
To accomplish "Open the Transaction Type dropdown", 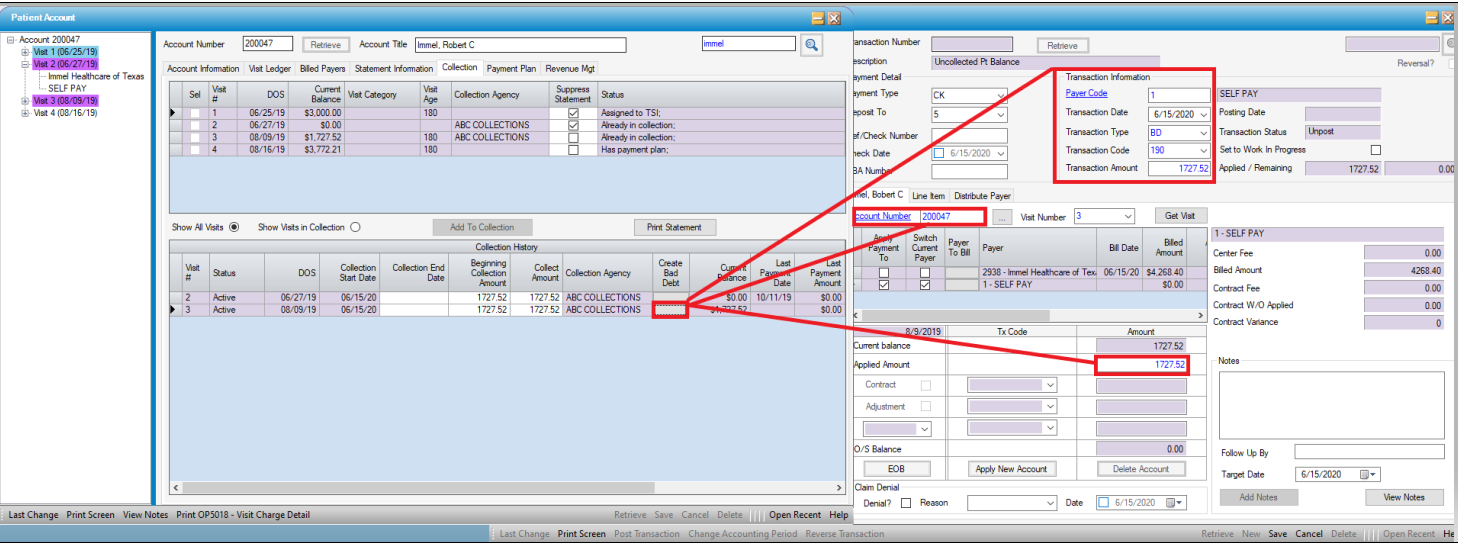I will pyautogui.click(x=1203, y=132).
